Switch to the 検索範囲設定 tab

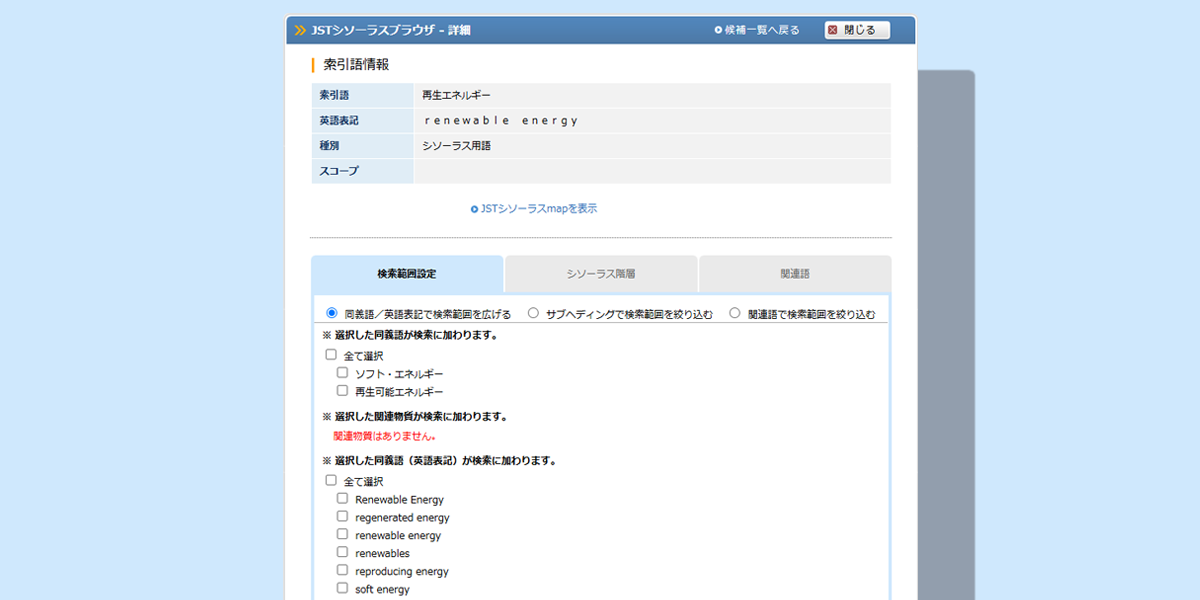point(407,273)
